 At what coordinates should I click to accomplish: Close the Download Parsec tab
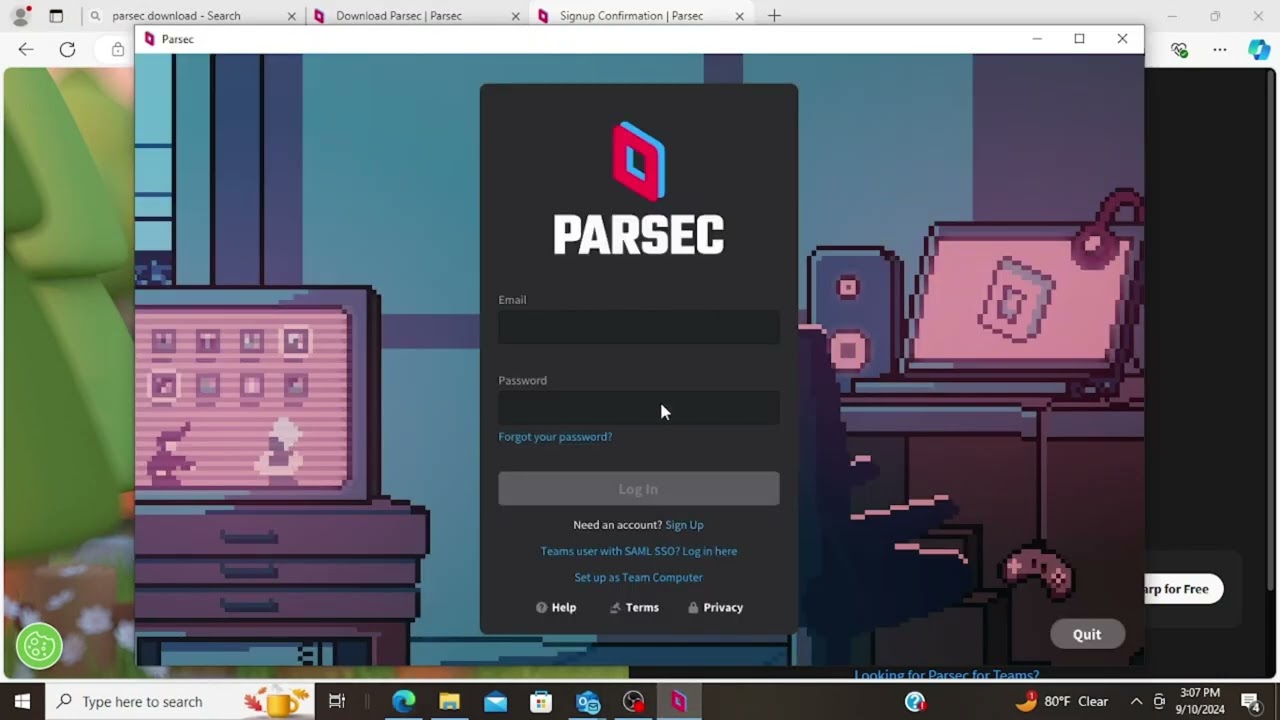click(x=516, y=16)
